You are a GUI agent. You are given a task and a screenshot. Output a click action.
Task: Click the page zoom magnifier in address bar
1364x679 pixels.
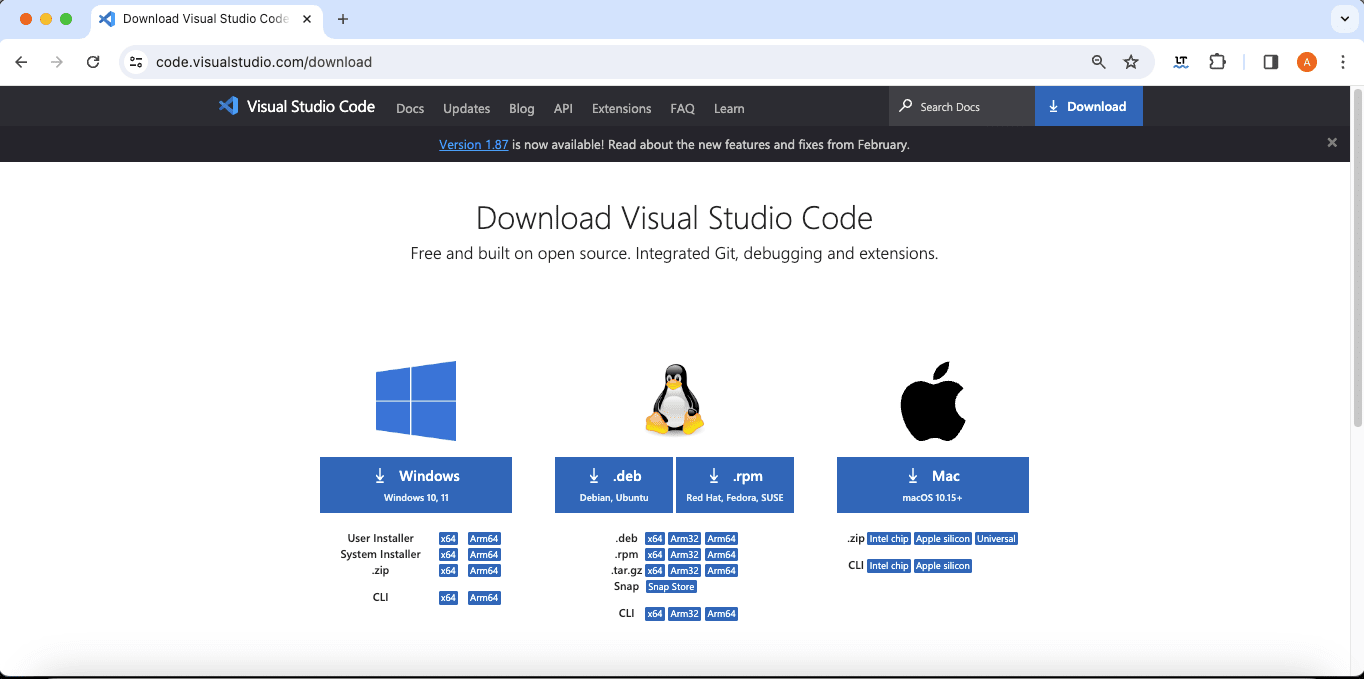coord(1098,62)
